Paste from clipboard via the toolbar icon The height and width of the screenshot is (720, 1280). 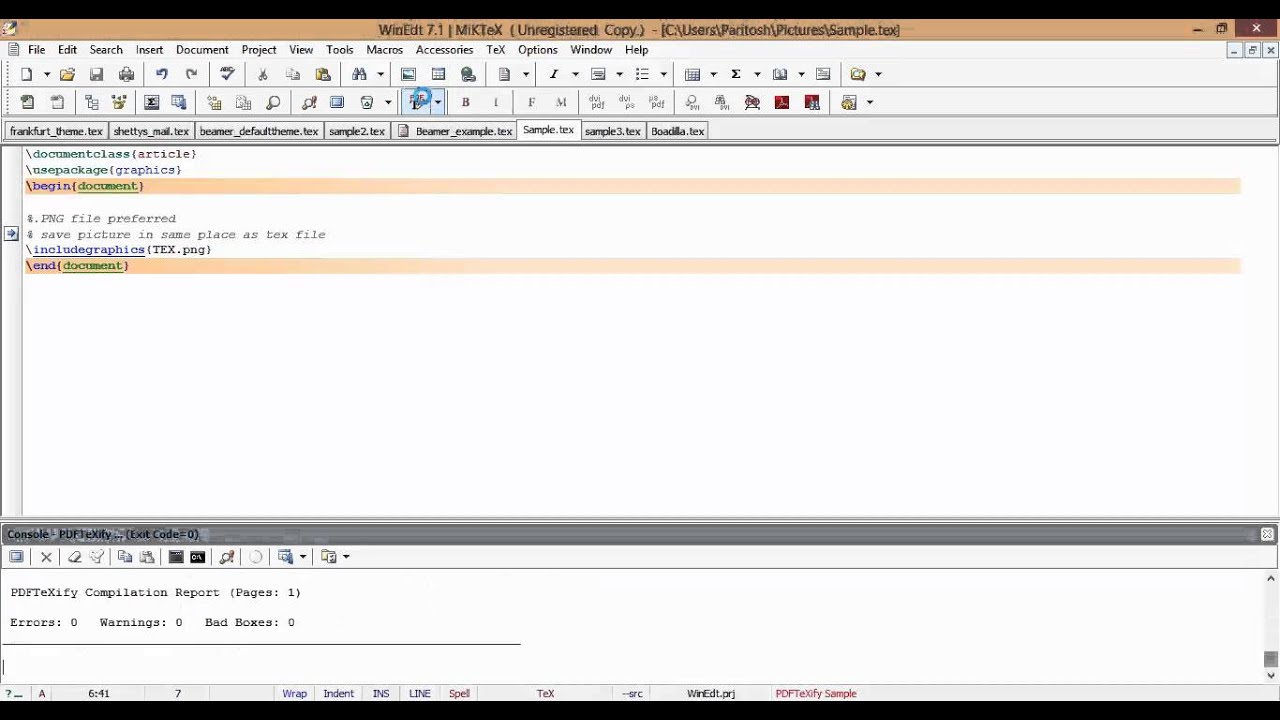coord(322,74)
